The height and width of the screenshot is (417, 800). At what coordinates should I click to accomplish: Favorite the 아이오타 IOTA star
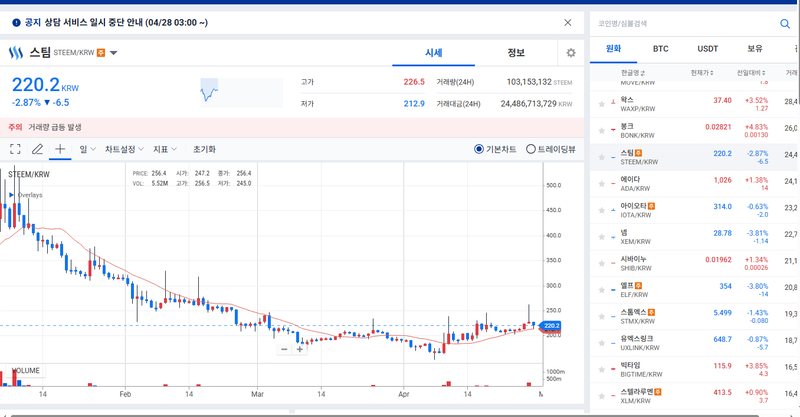pyautogui.click(x=602, y=210)
